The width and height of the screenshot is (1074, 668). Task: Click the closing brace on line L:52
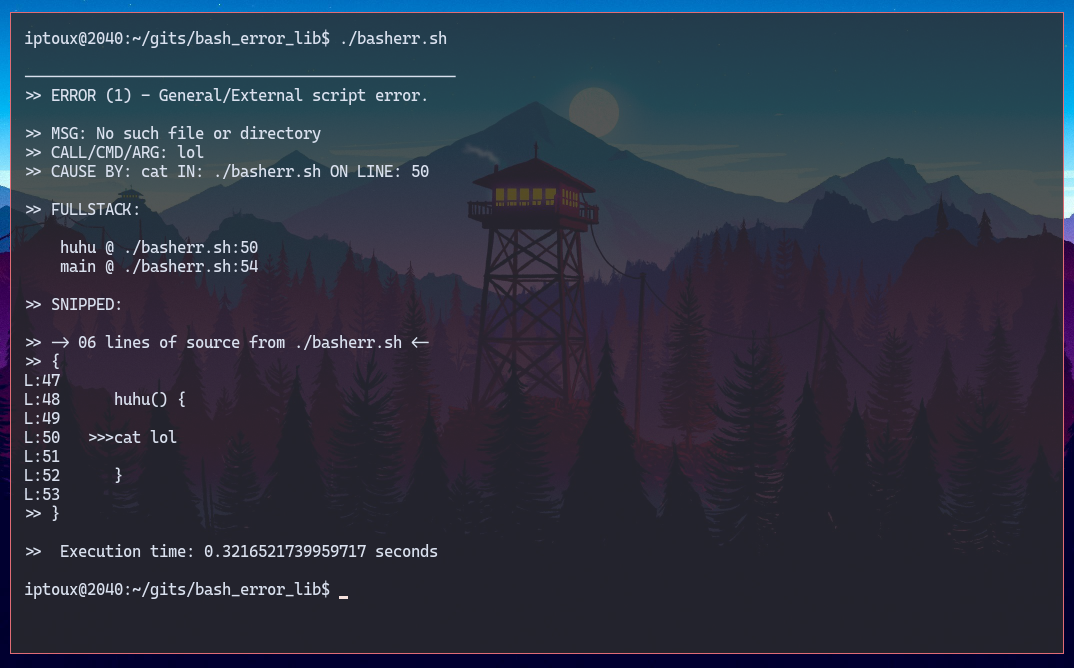[118, 475]
